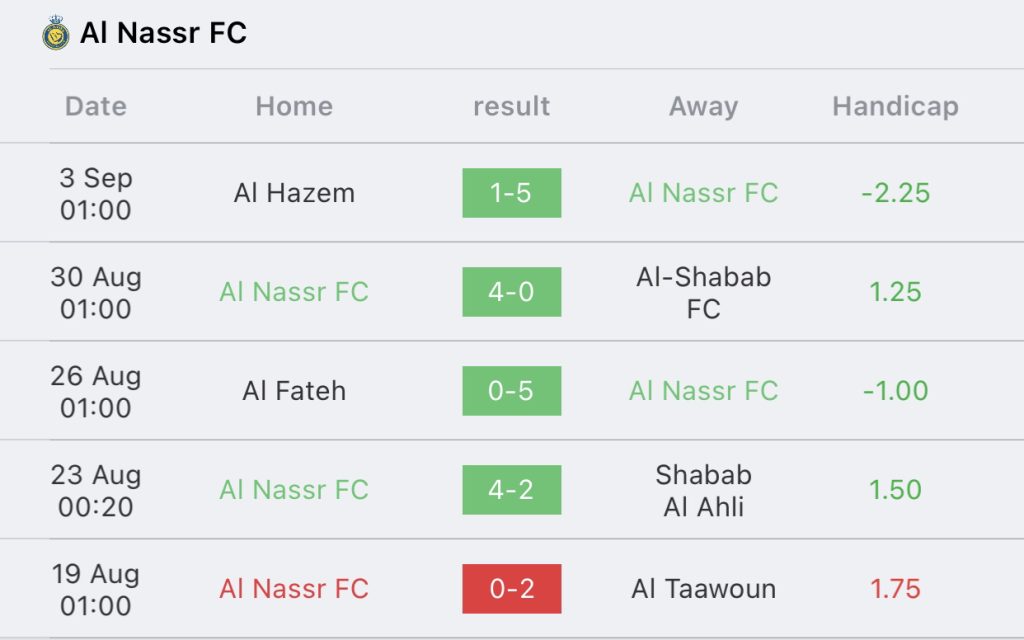The width and height of the screenshot is (1024, 640).
Task: Click the Al-Shabab FC away team
Action: pyautogui.click(x=703, y=292)
